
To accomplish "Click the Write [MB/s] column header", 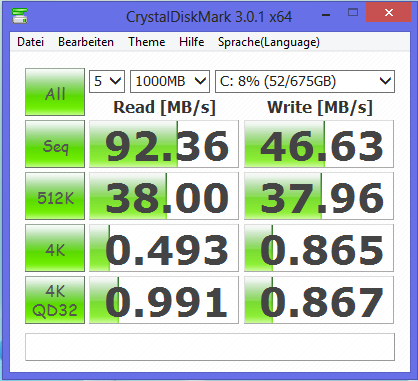I will click(x=320, y=107).
